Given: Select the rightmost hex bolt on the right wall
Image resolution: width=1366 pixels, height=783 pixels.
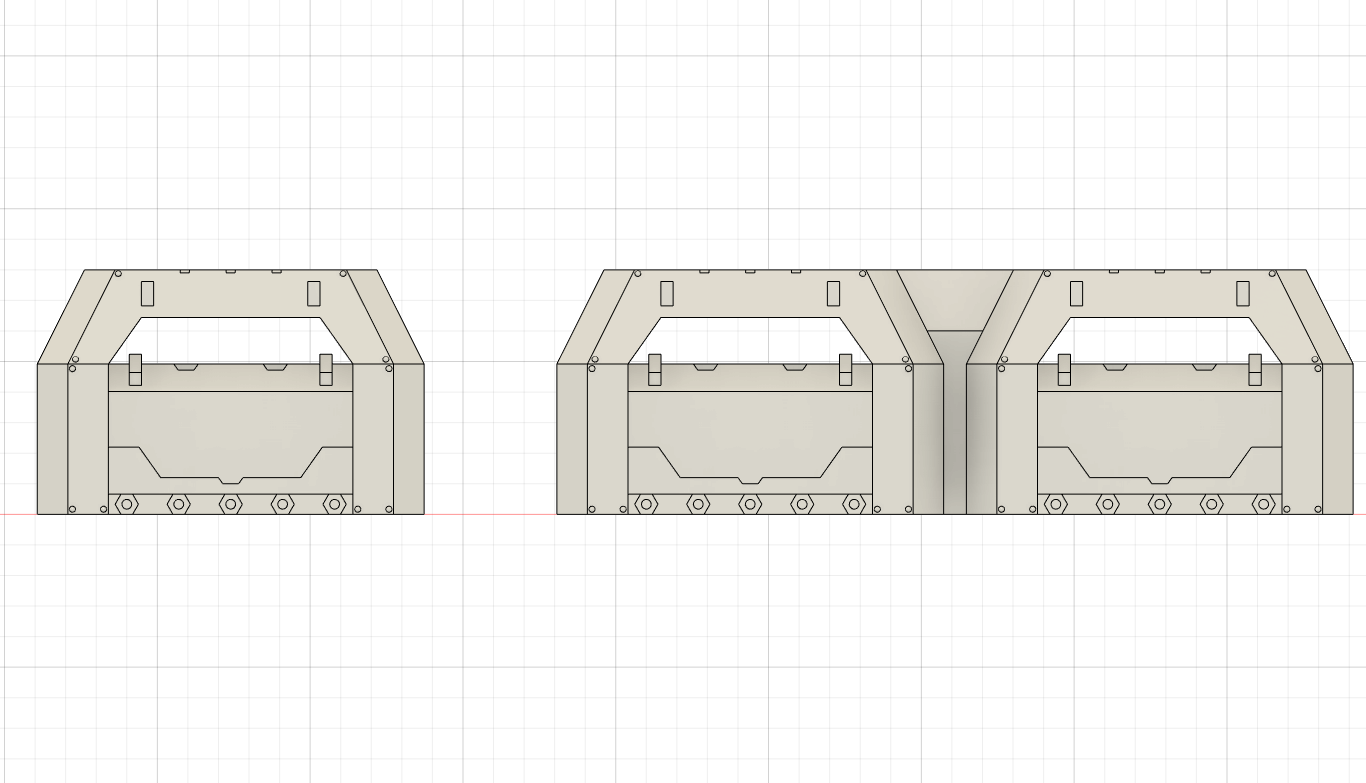Looking at the screenshot, I should tap(1265, 505).
